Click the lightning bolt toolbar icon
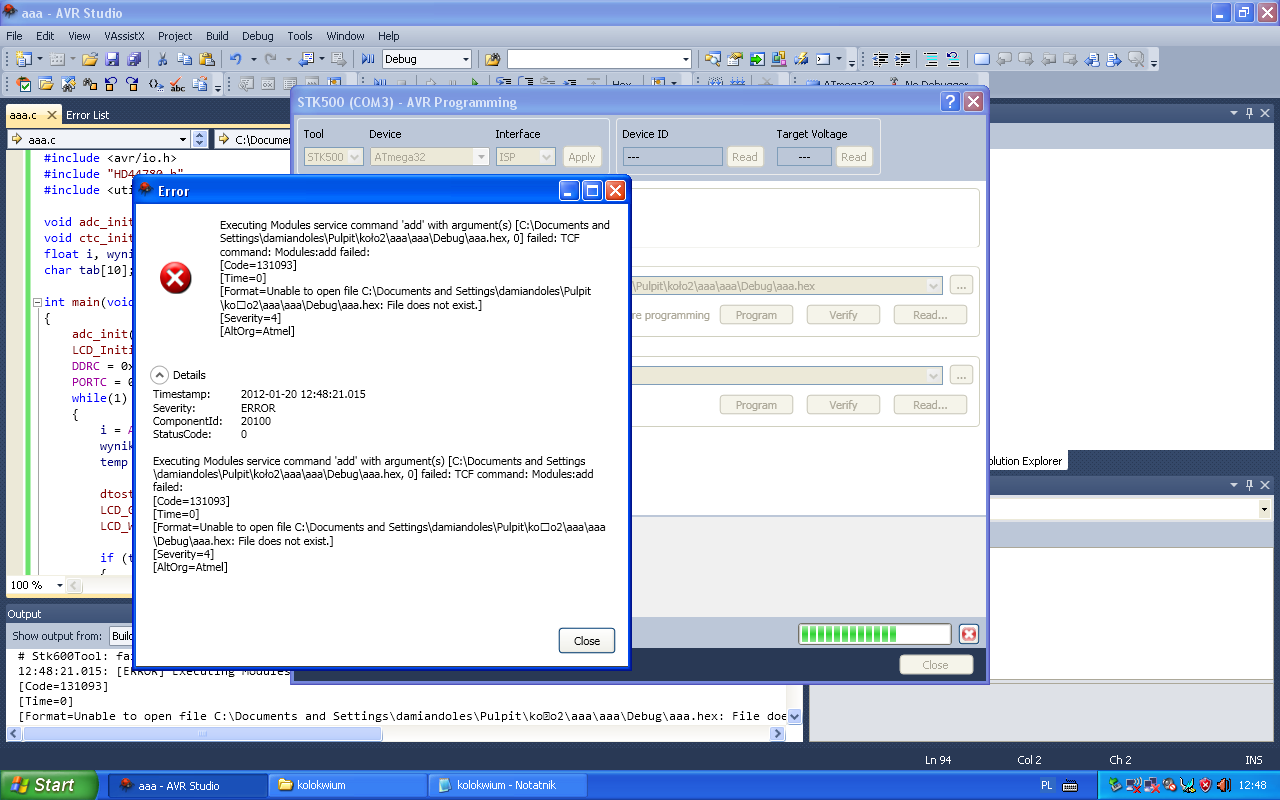Image resolution: width=1280 pixels, height=800 pixels. [801, 59]
